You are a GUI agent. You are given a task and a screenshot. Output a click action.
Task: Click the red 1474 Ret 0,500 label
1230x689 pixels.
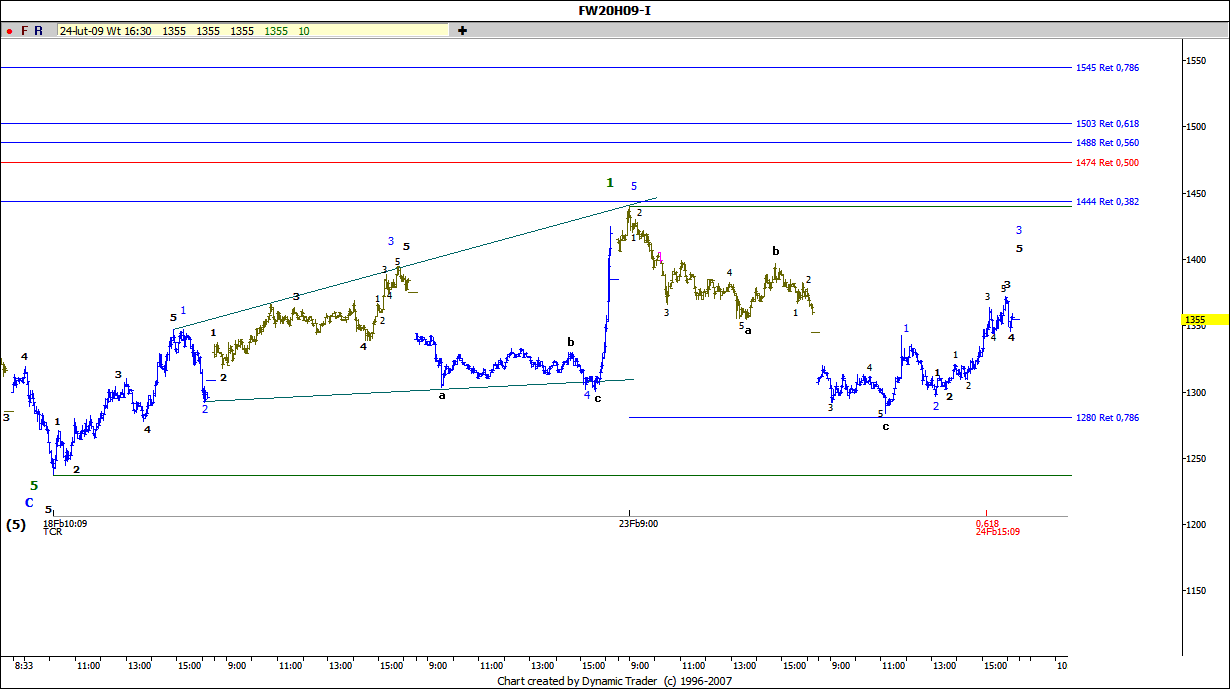click(x=1106, y=163)
